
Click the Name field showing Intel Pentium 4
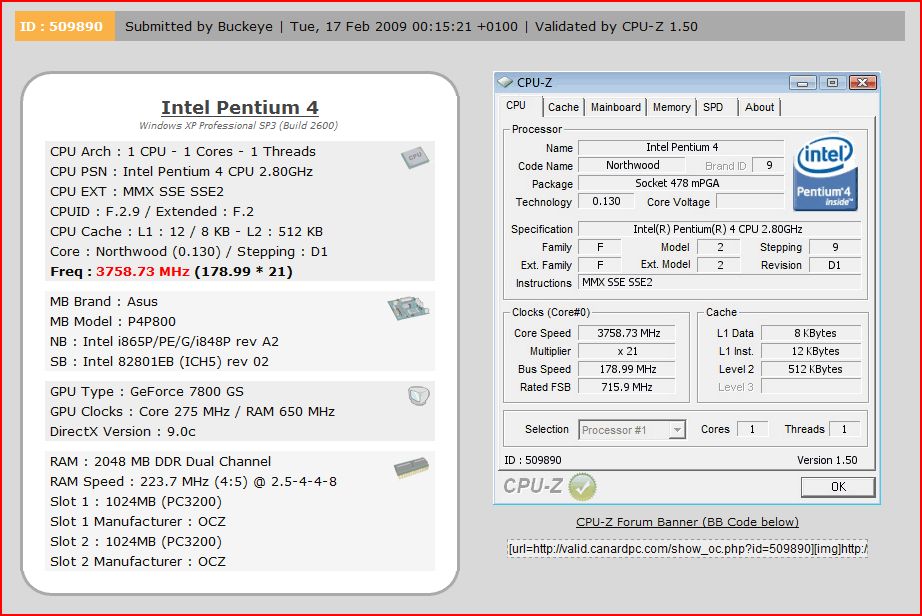tap(681, 148)
